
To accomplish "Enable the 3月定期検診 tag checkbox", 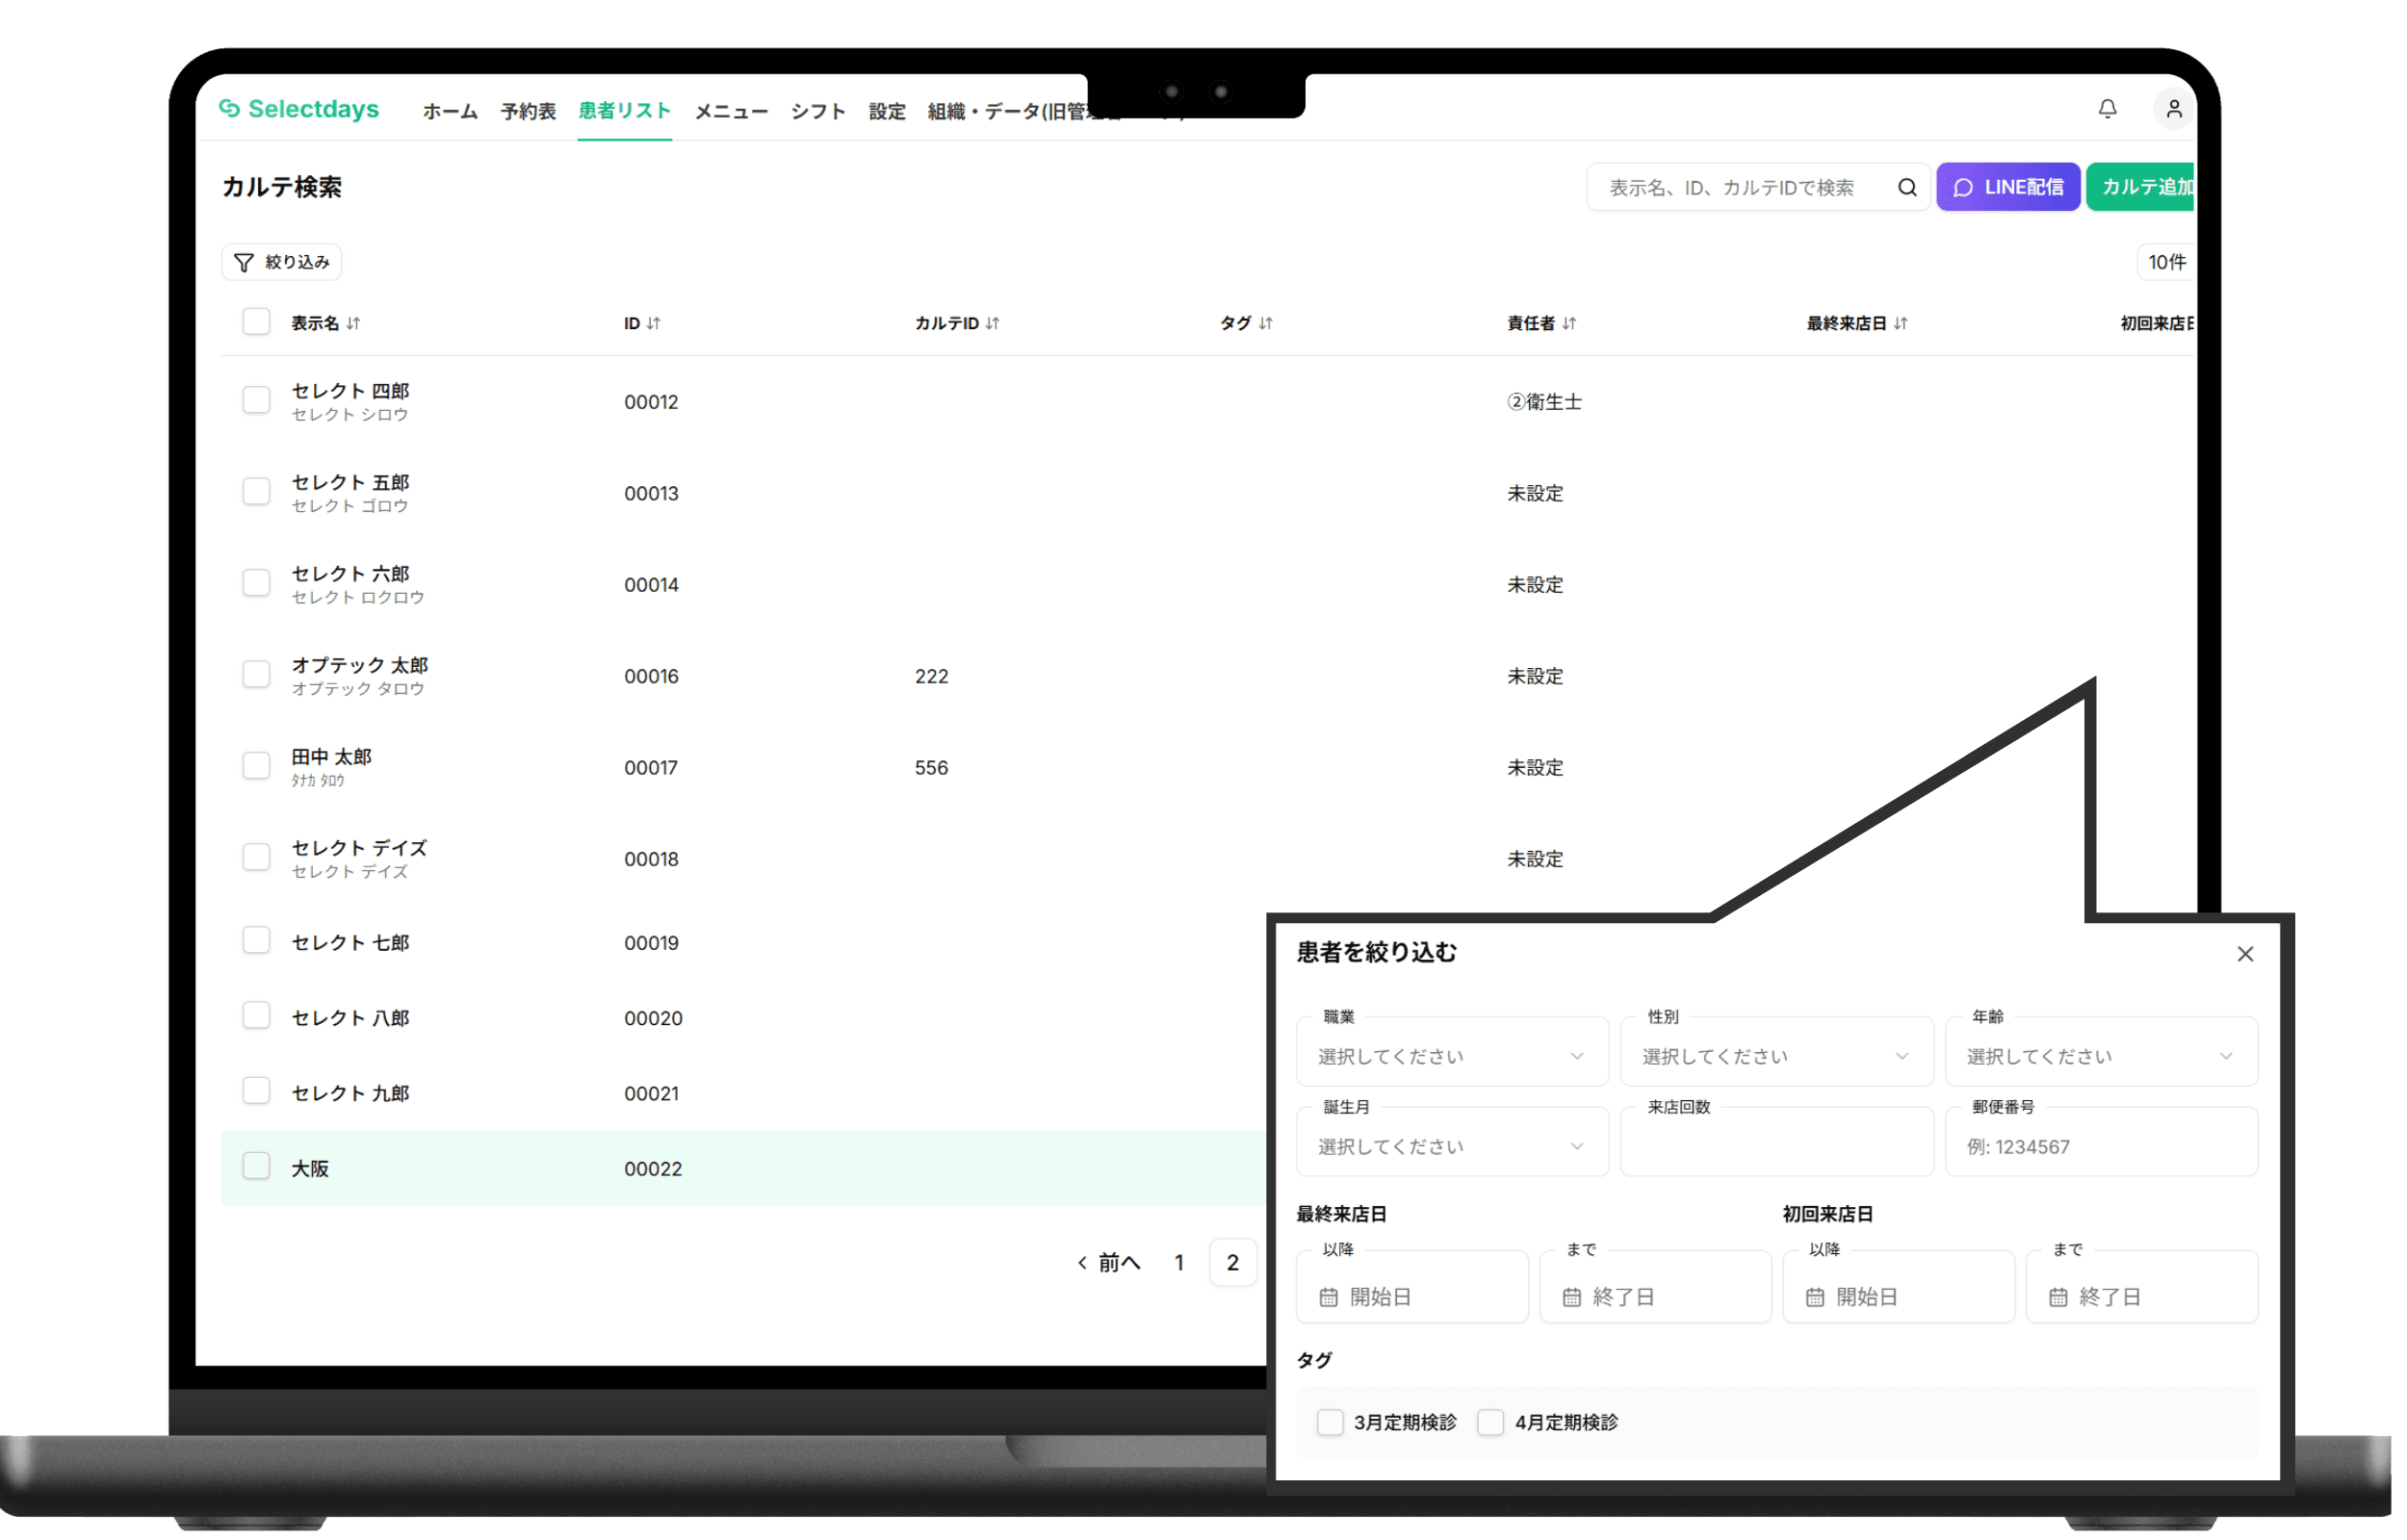I will click(1329, 1422).
